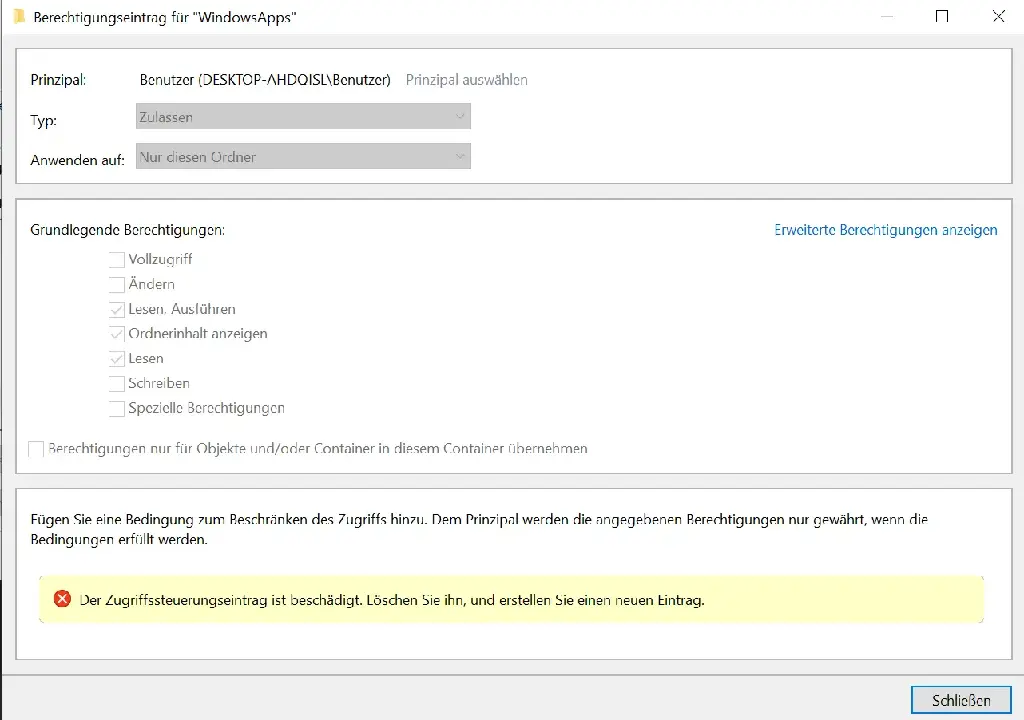The height and width of the screenshot is (720, 1024).
Task: Click the Typ: label
Action: (x=43, y=120)
